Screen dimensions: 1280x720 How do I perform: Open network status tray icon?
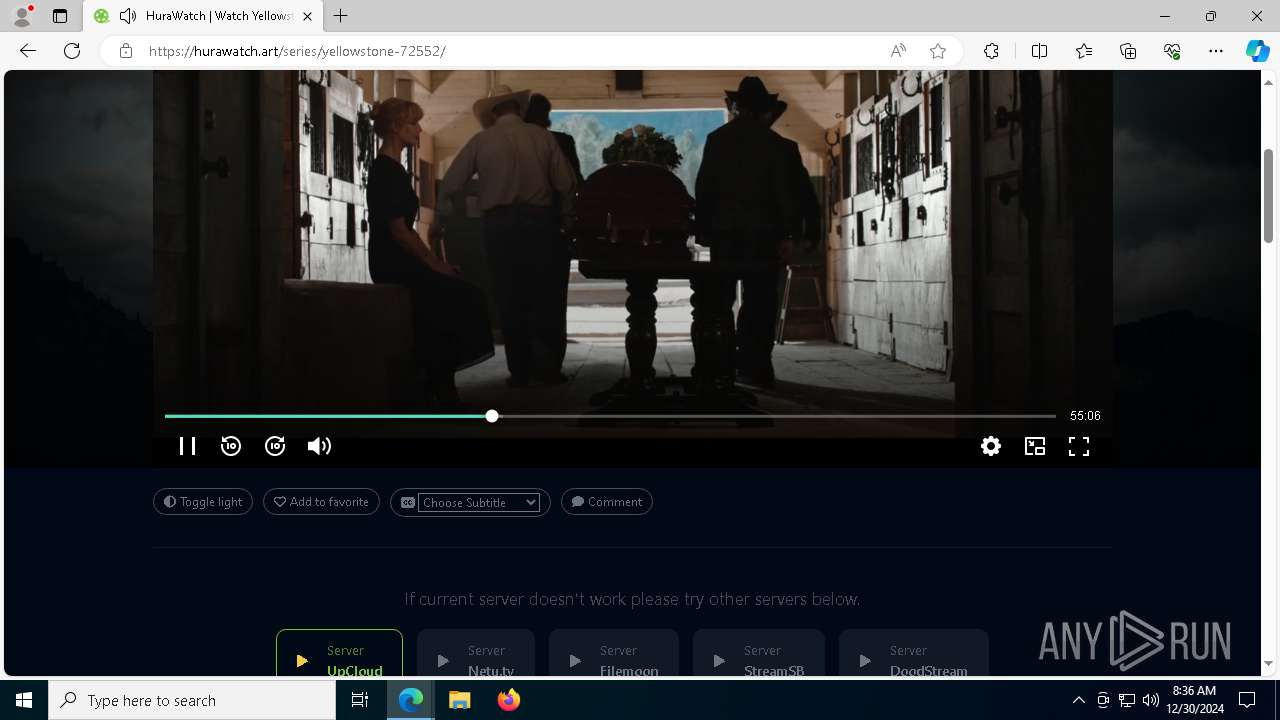1126,700
